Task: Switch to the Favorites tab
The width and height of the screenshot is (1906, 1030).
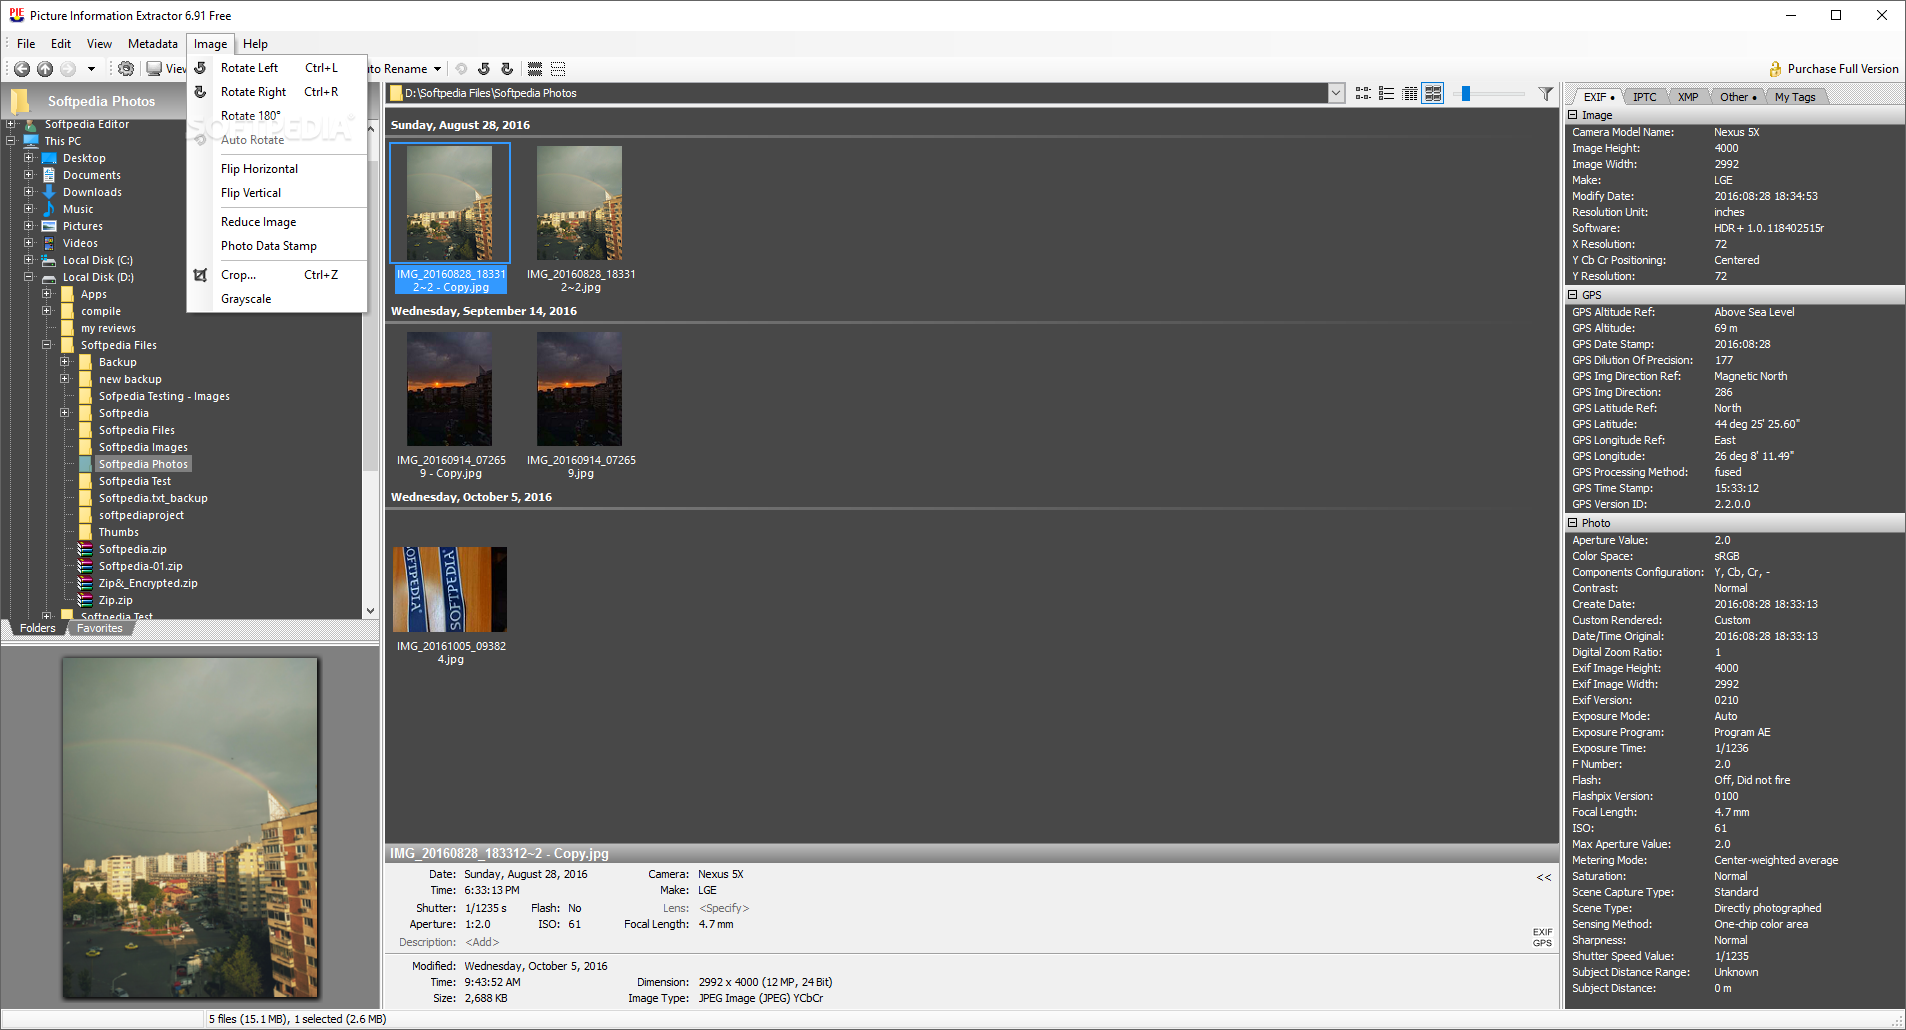Action: [100, 628]
